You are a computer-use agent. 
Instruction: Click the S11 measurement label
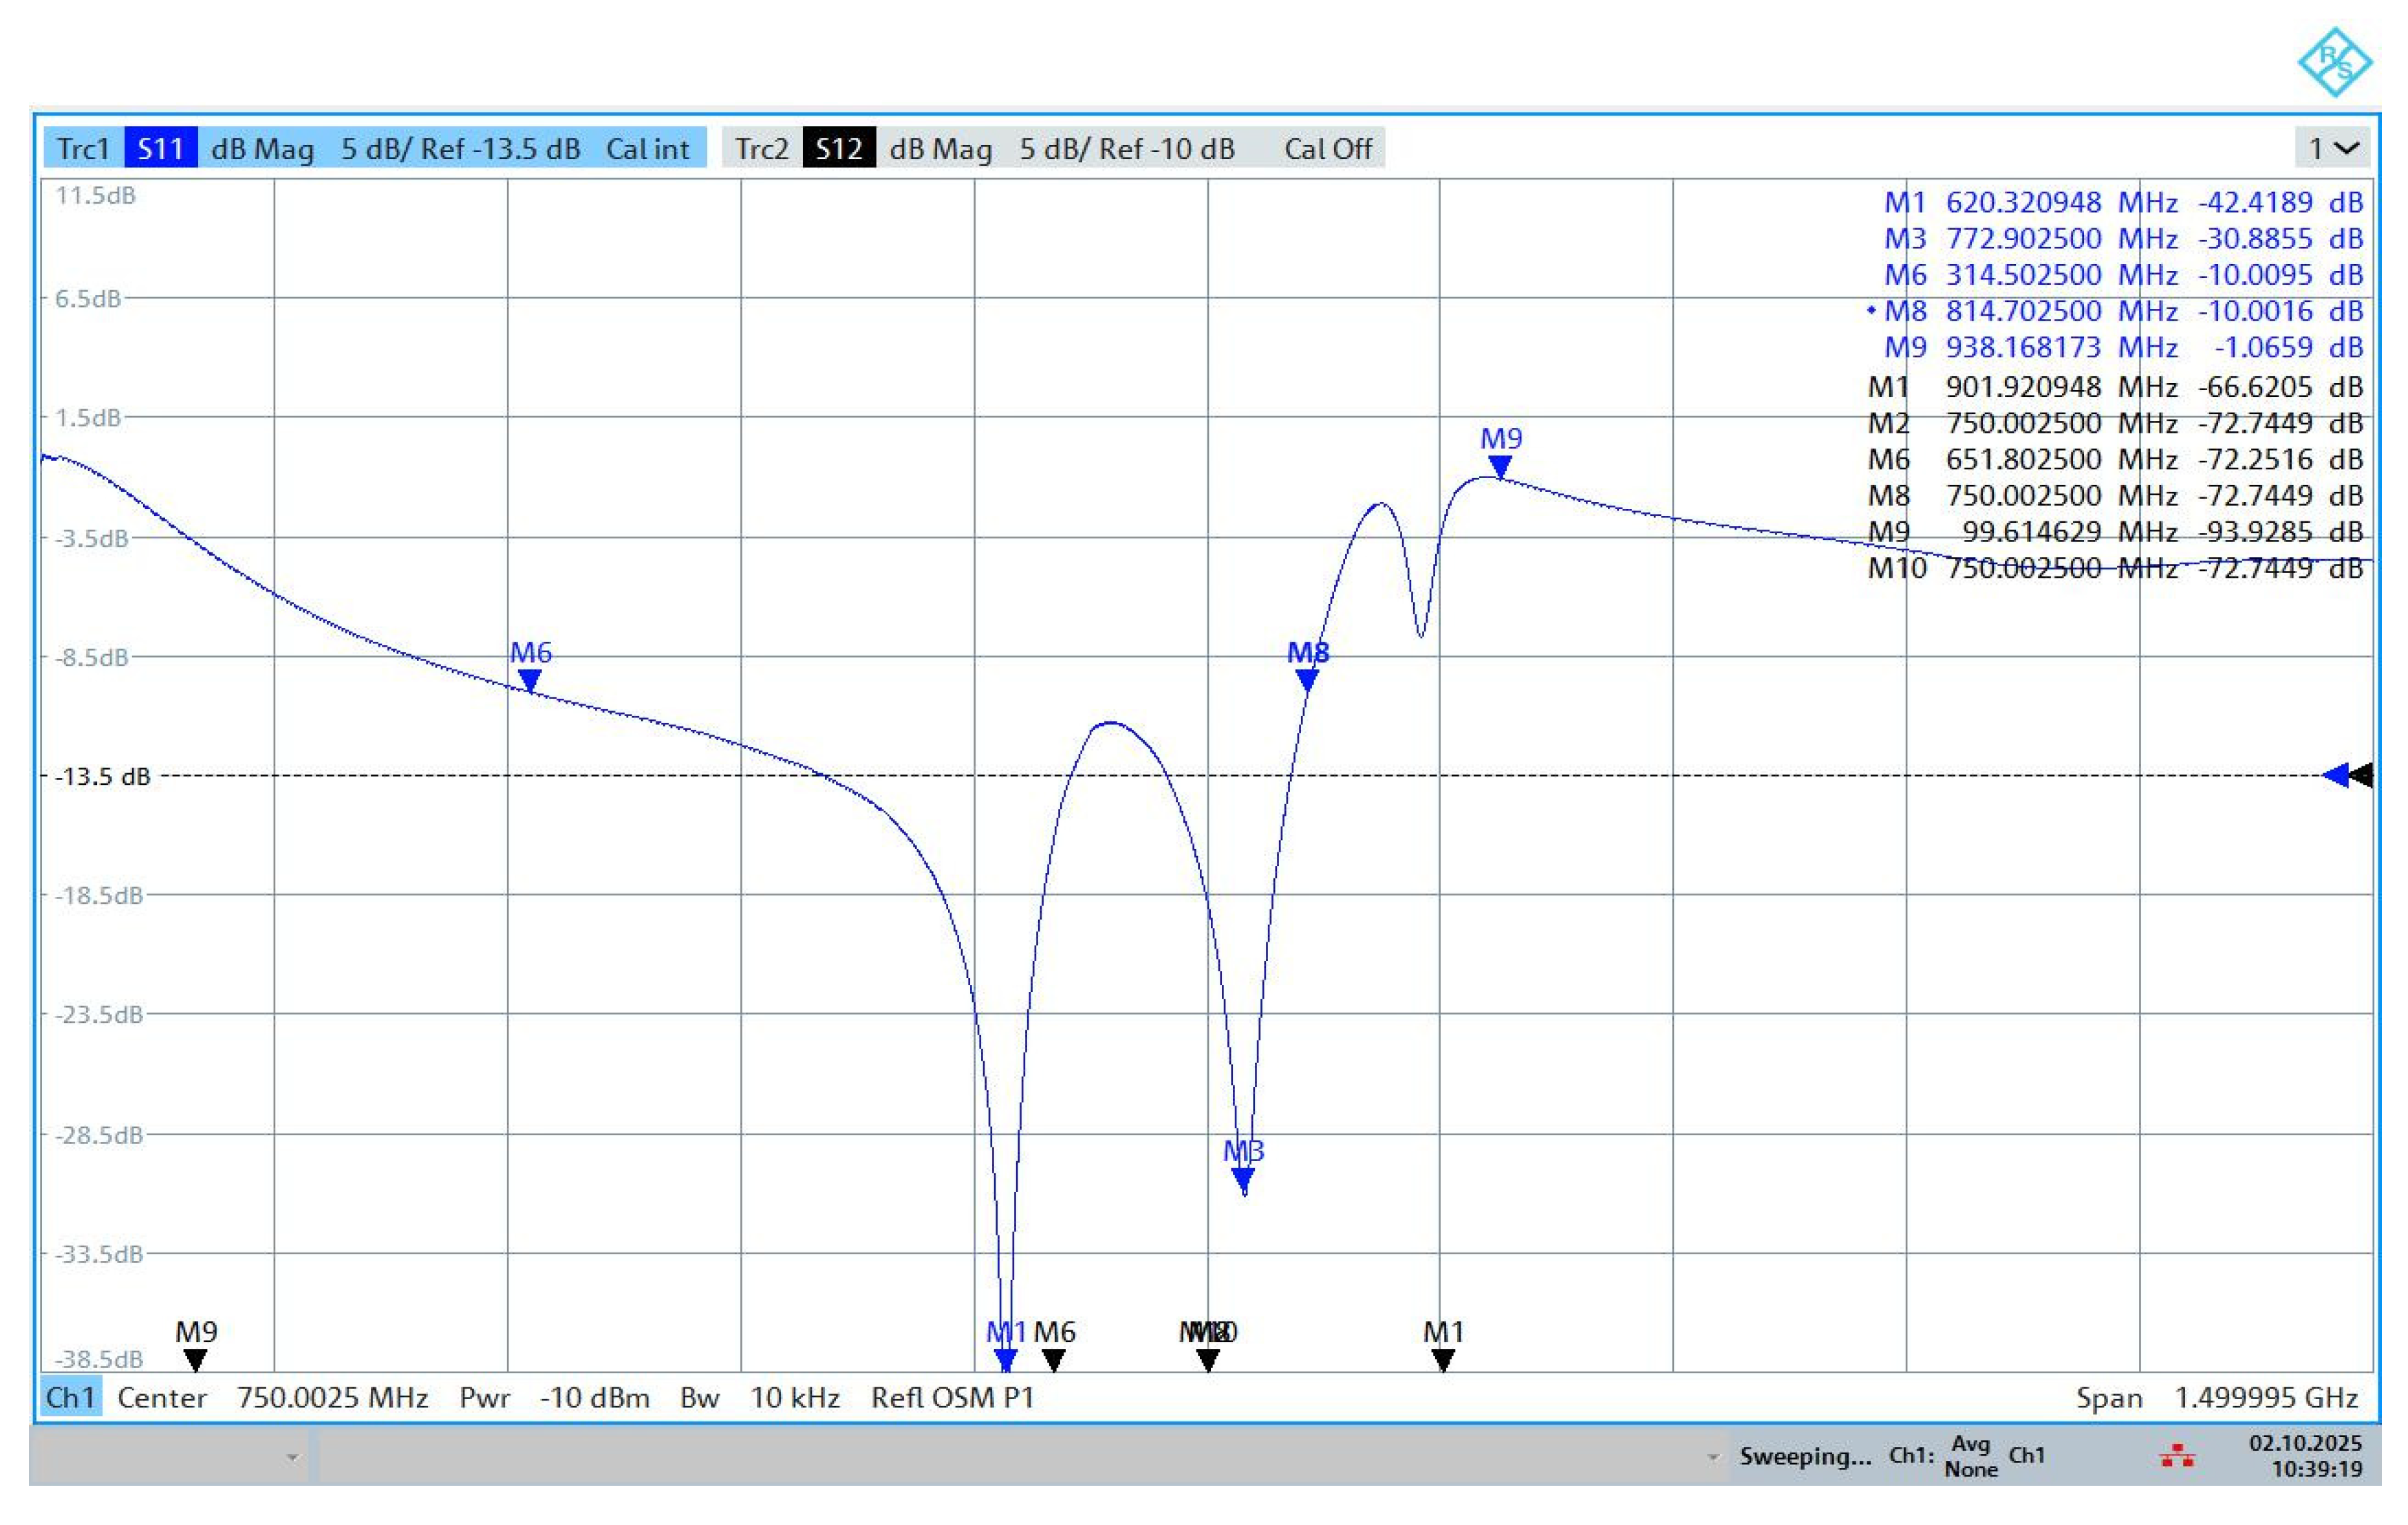(160, 148)
